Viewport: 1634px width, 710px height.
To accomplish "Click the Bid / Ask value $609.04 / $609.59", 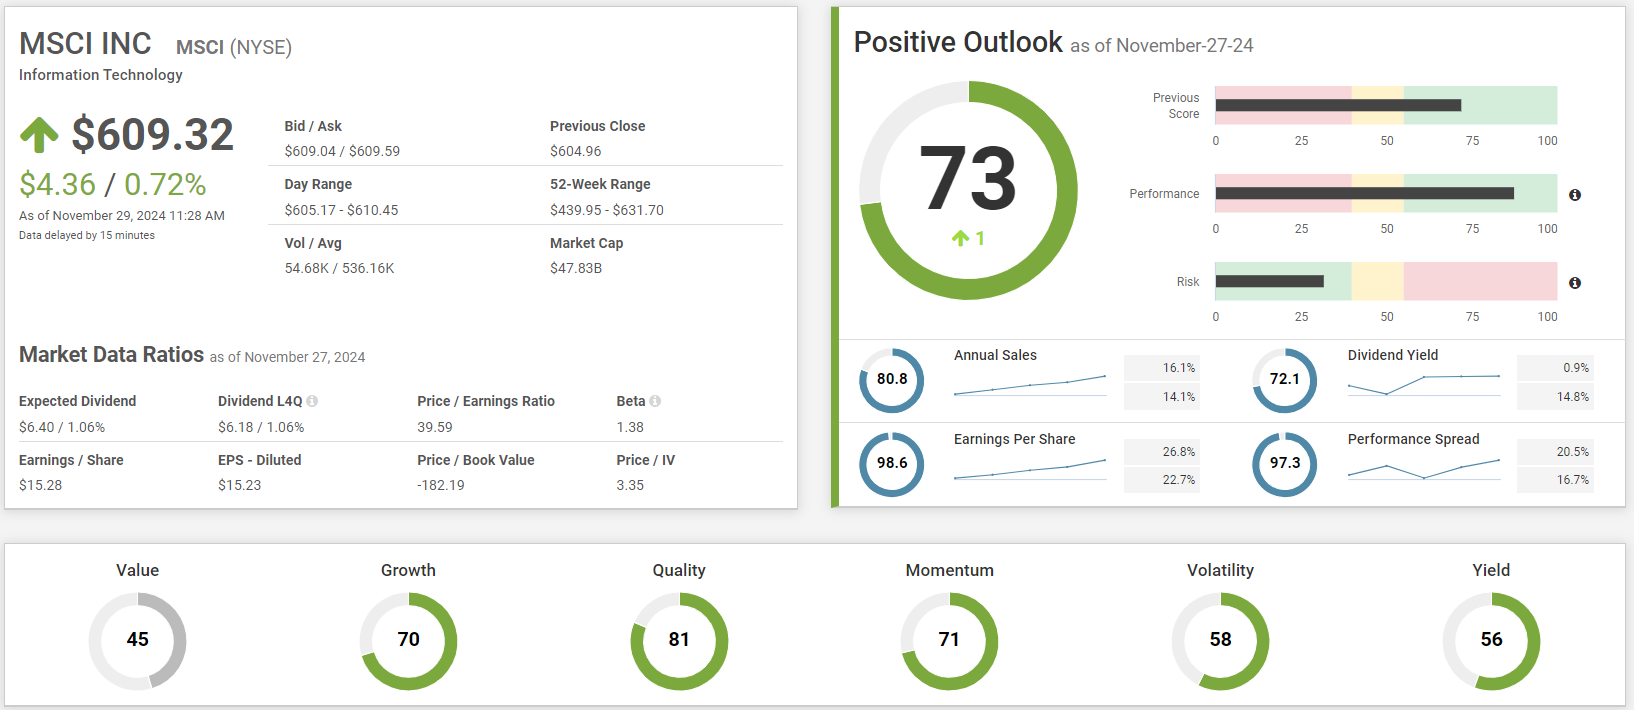I will tap(342, 151).
